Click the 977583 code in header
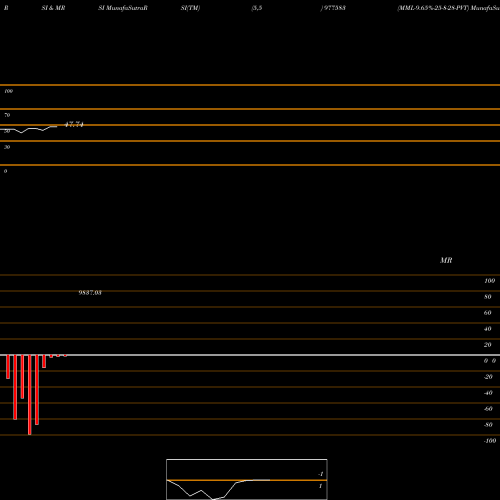This screenshot has height=500, width=500. click(334, 8)
